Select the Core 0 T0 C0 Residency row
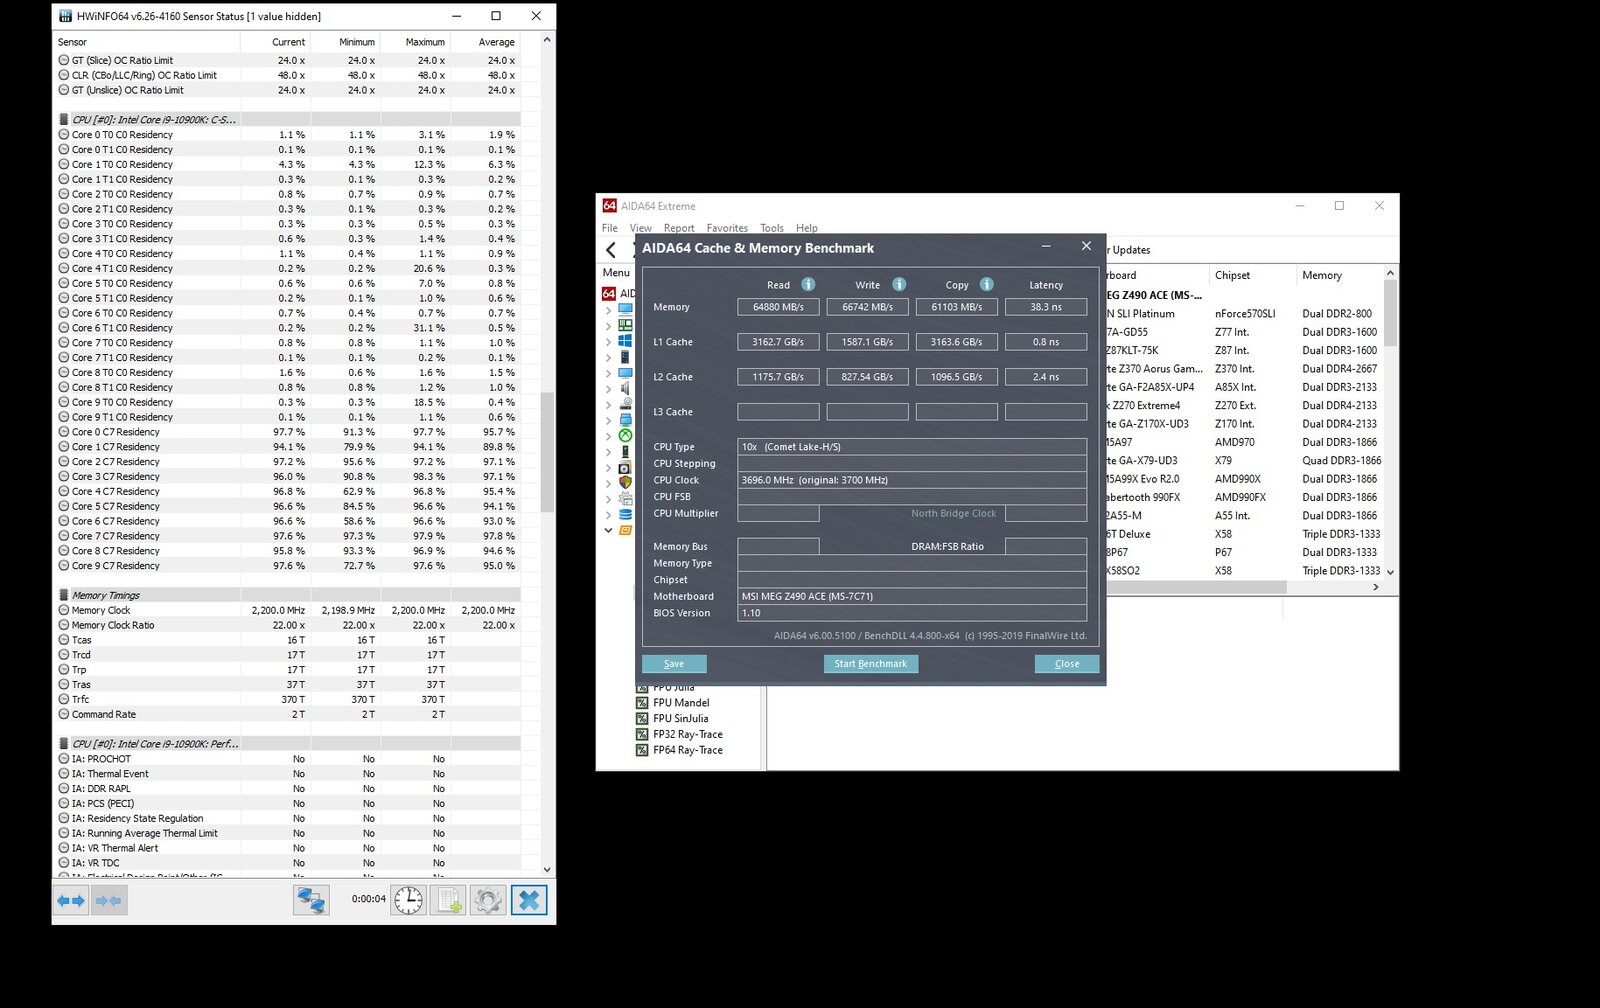 click(x=288, y=135)
